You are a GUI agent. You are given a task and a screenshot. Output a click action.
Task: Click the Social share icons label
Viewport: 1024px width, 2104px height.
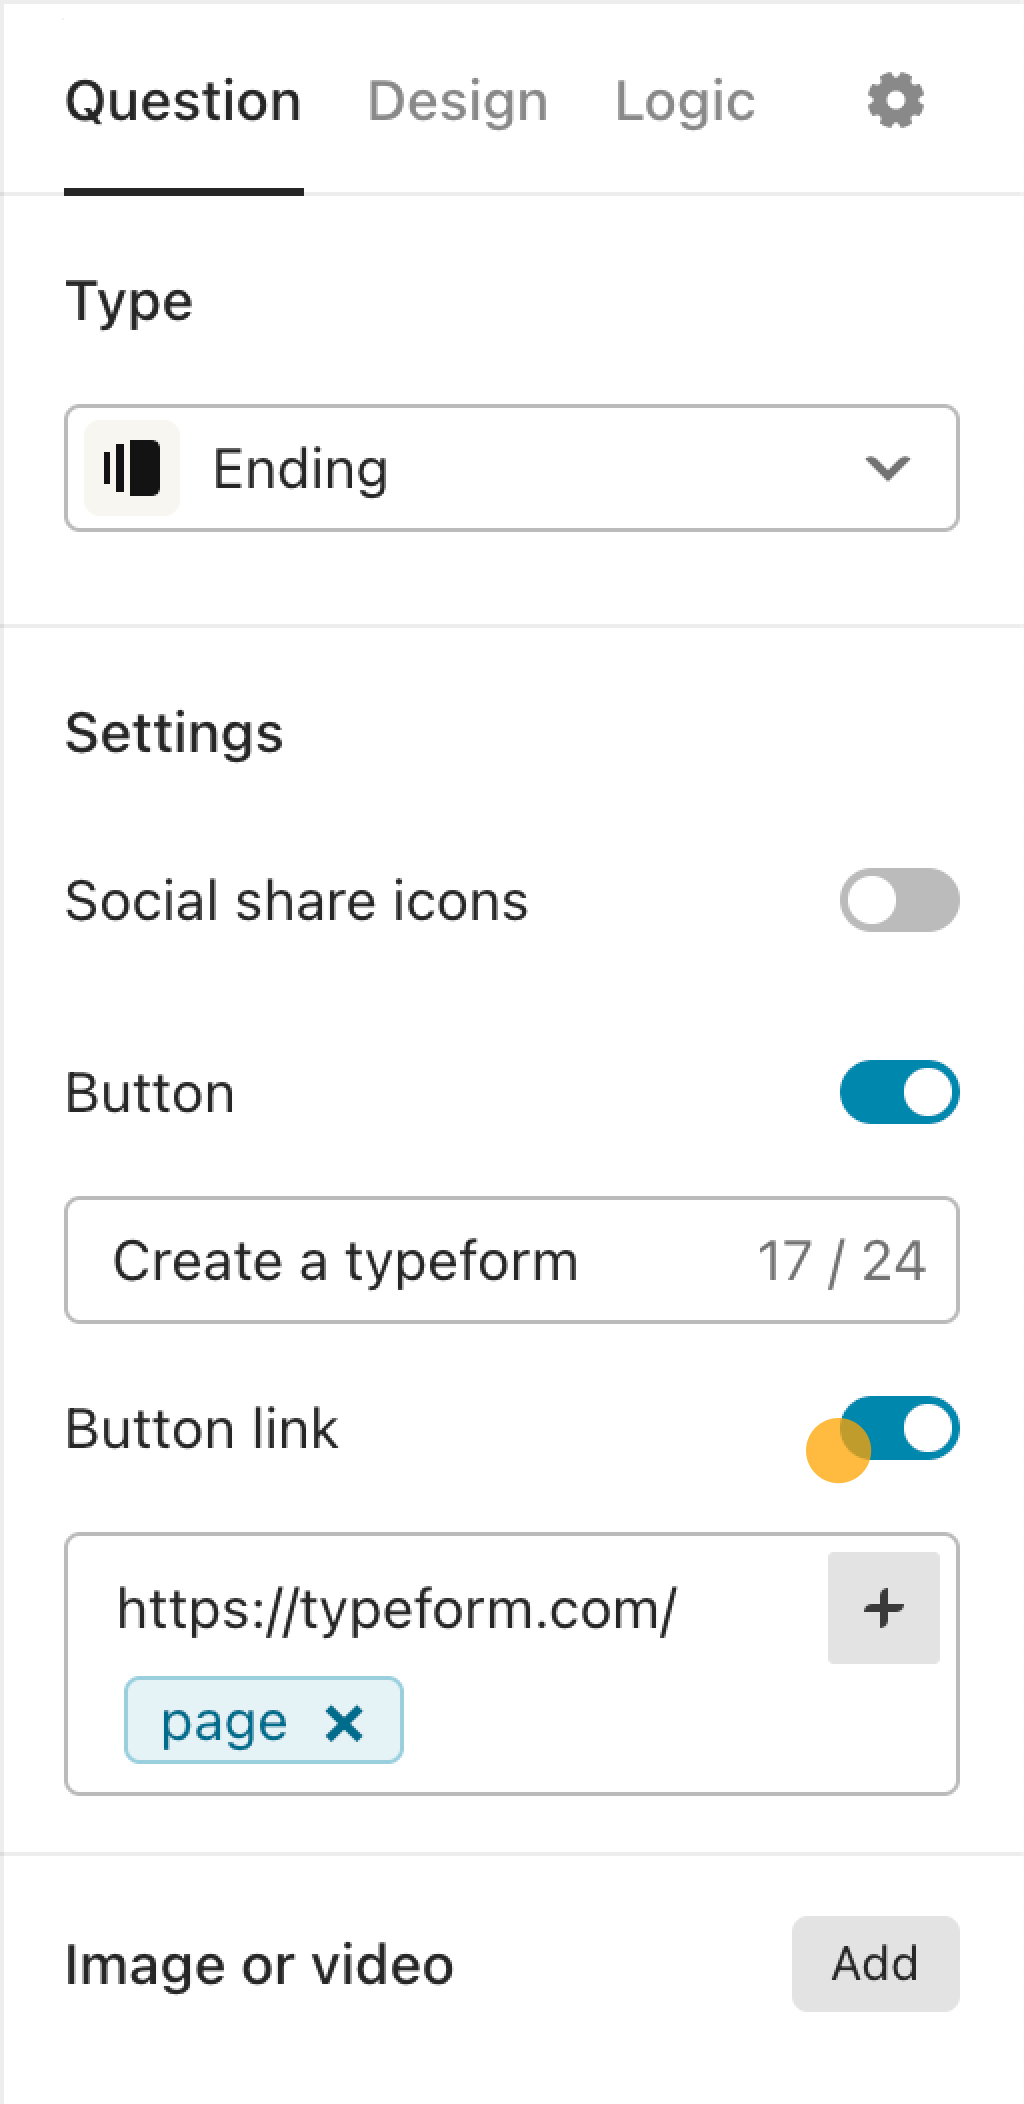296,900
